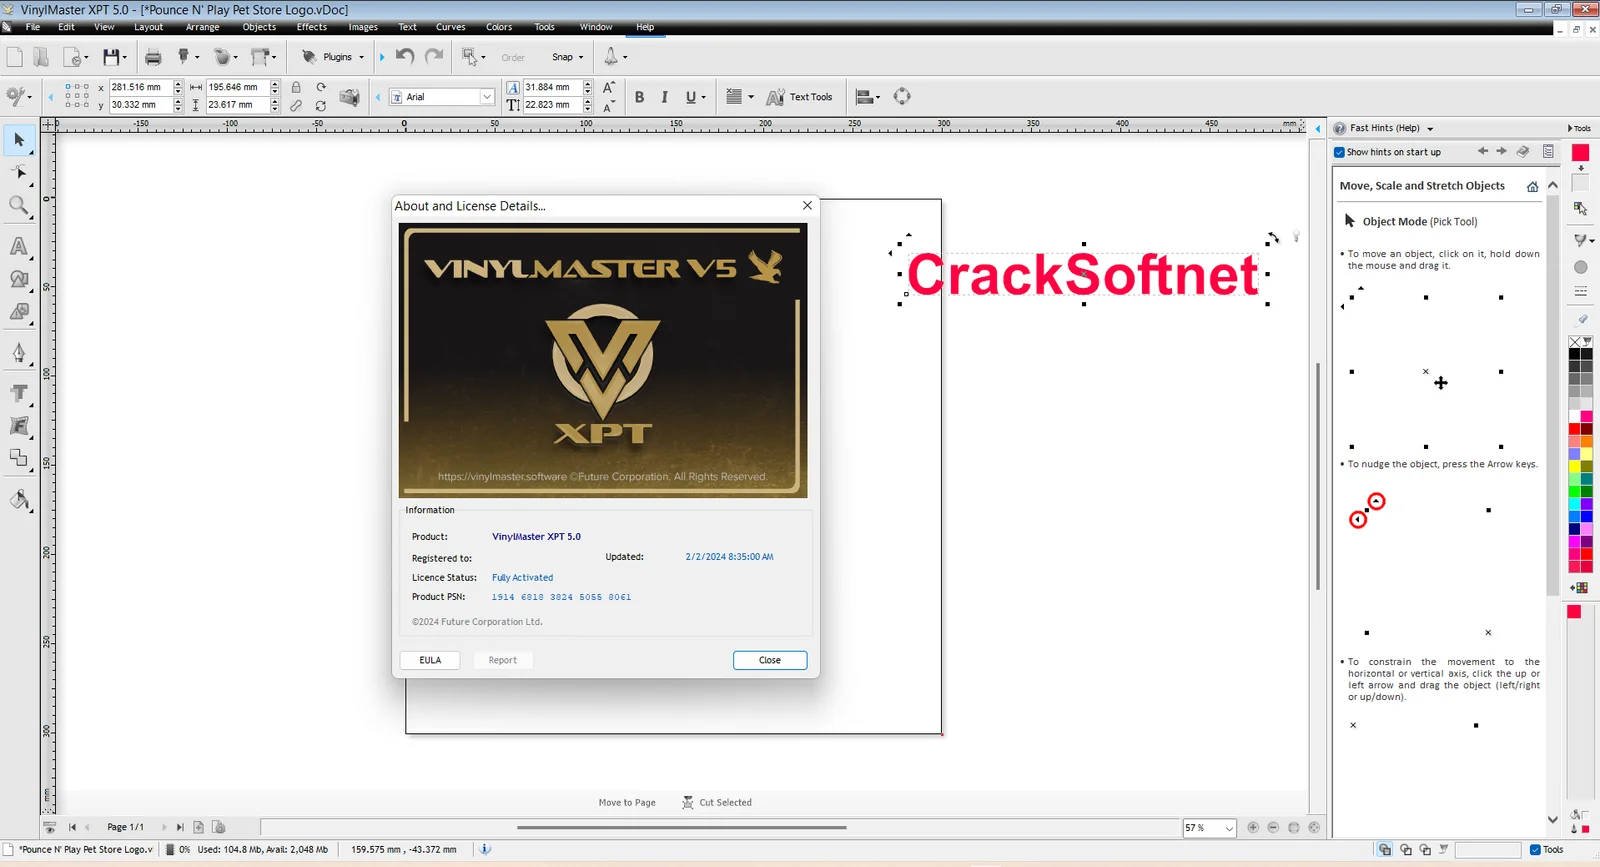Click the Report button
The image size is (1600, 867).
click(x=502, y=660)
